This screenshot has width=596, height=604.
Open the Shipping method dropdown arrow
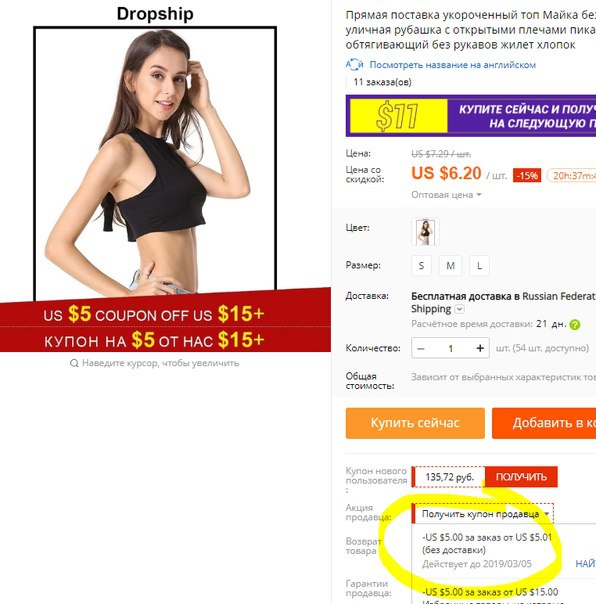(x=460, y=309)
